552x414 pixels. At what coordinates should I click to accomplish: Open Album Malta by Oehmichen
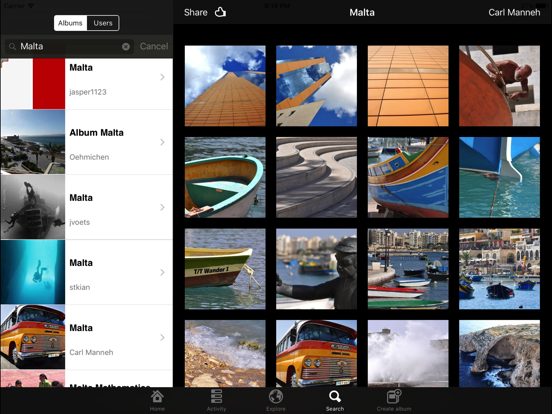(87, 142)
